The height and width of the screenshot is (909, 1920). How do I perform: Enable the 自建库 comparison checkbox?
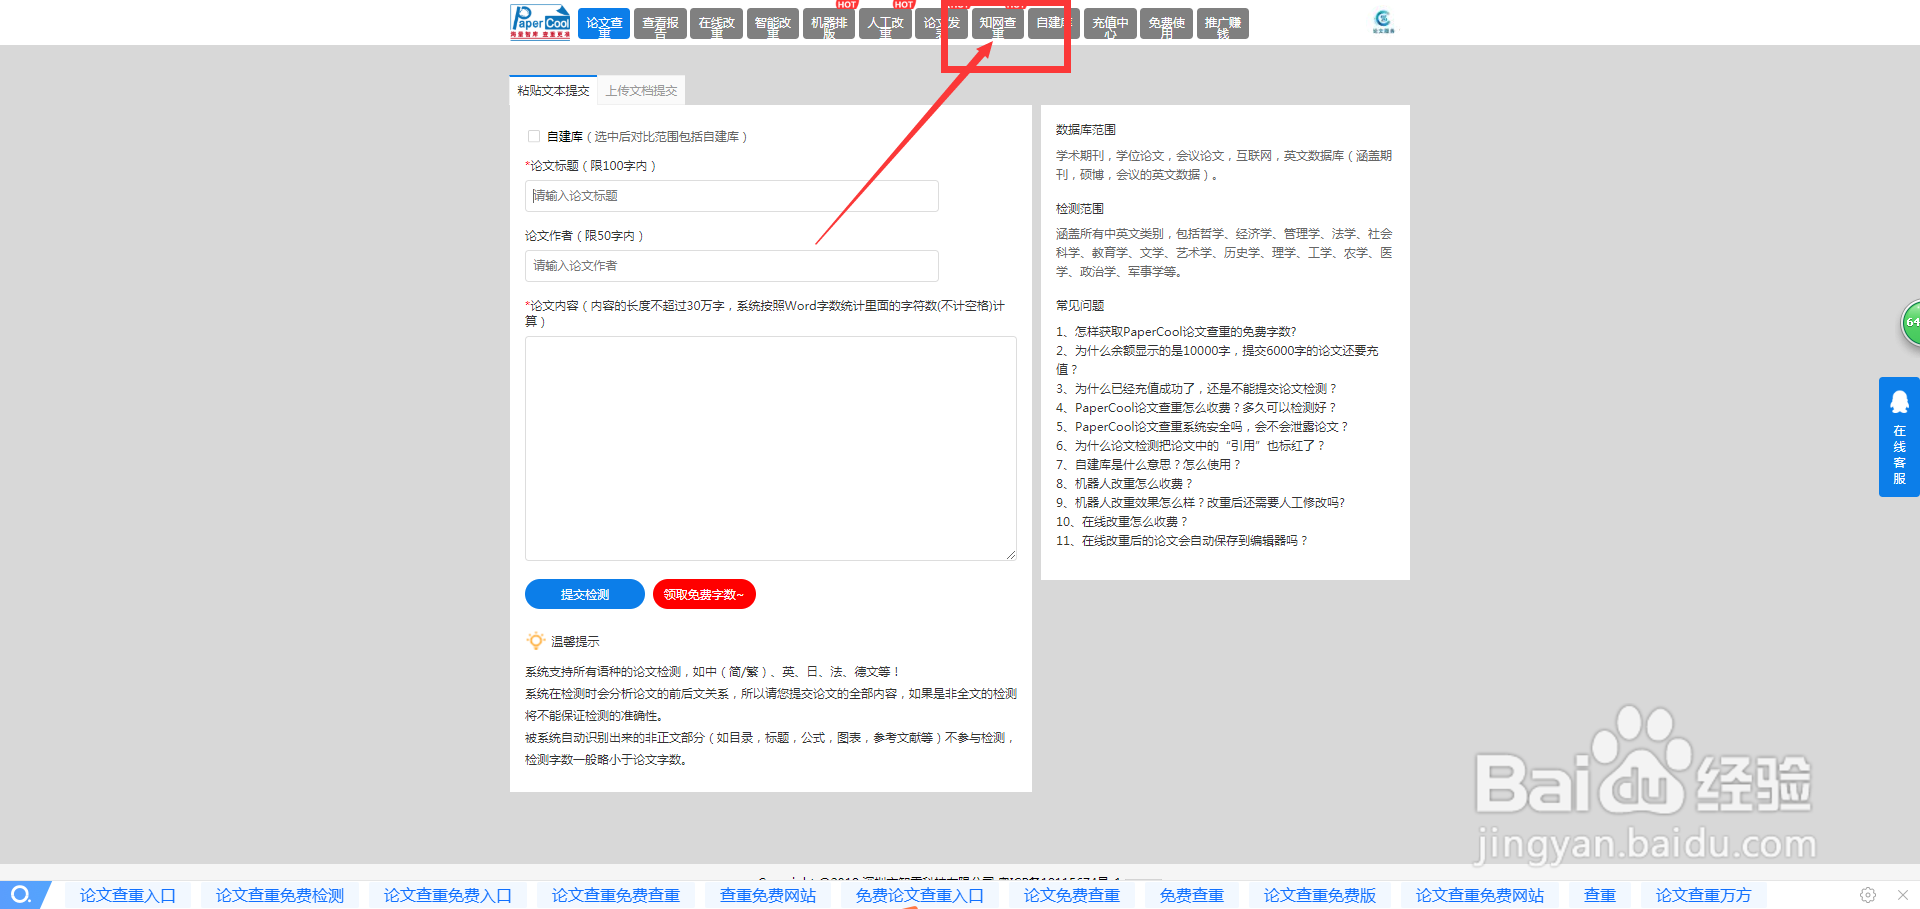[534, 136]
